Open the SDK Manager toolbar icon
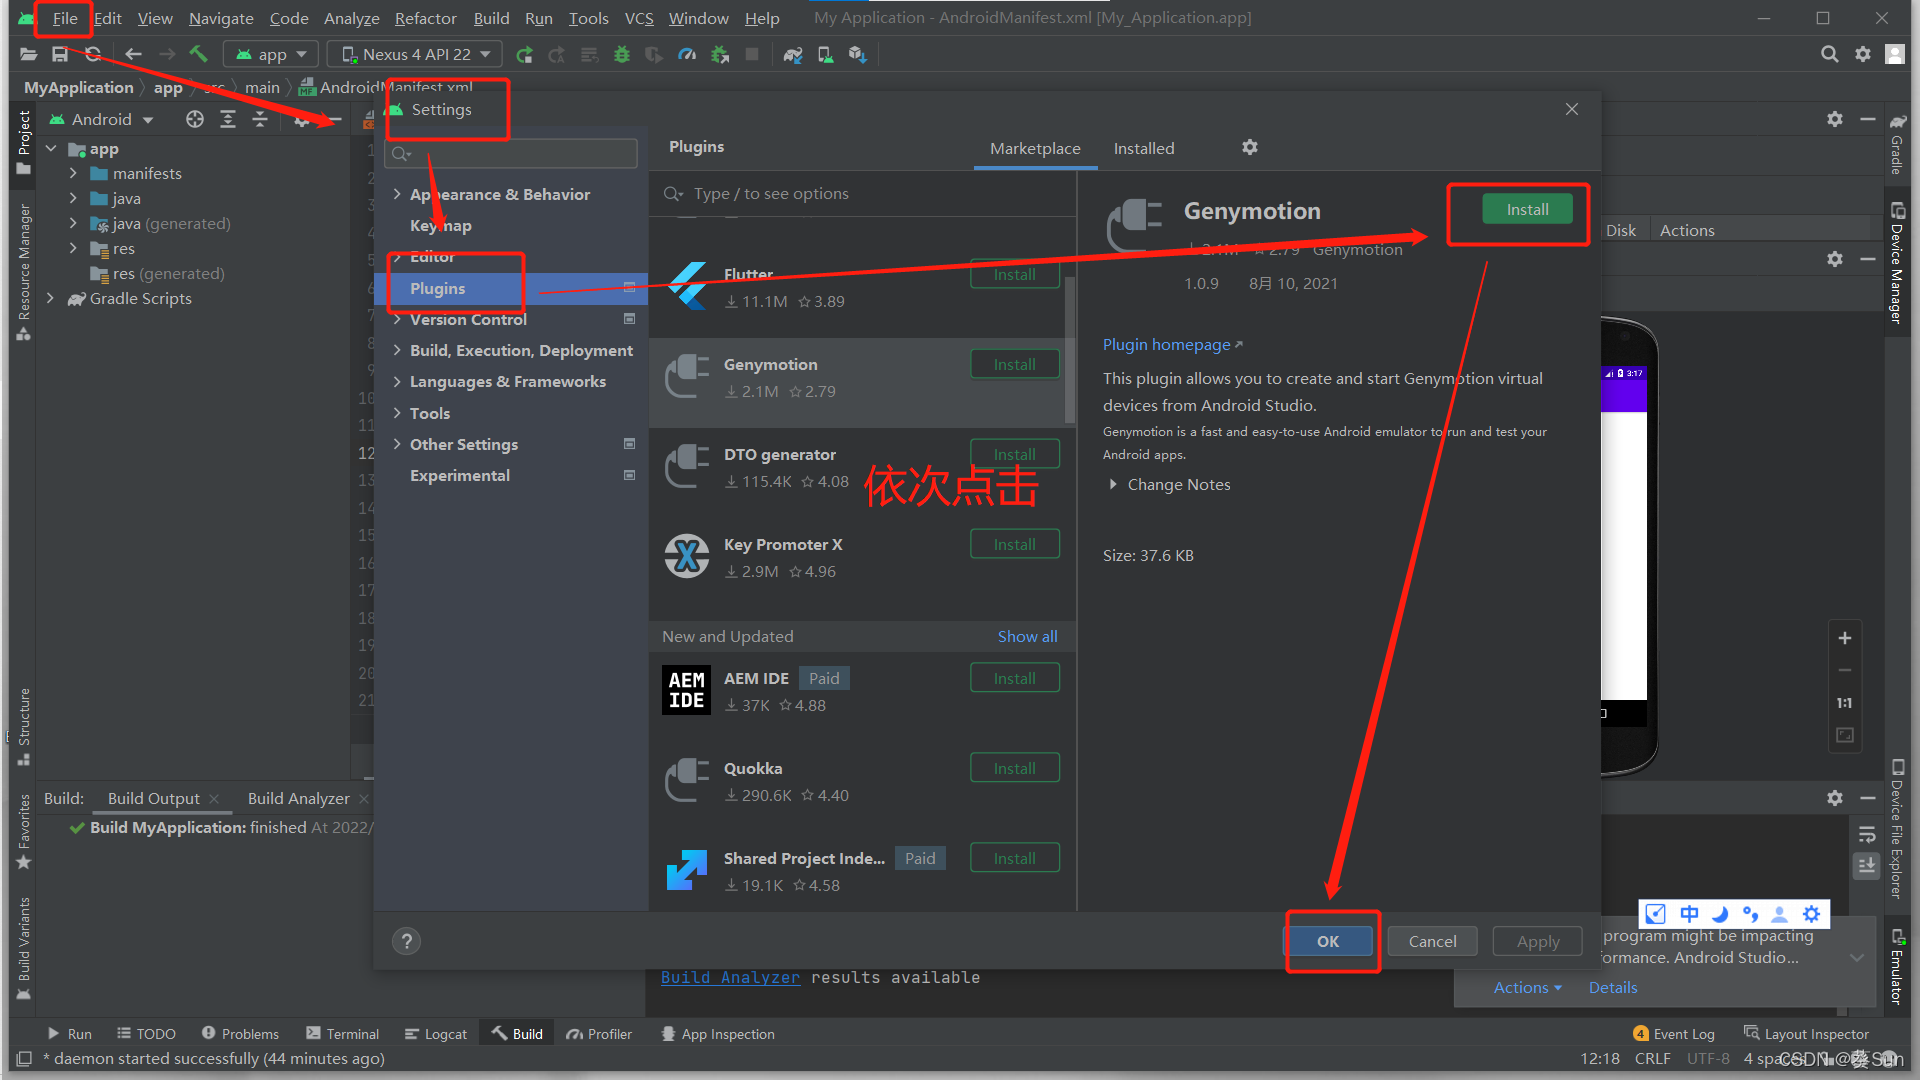 (858, 54)
